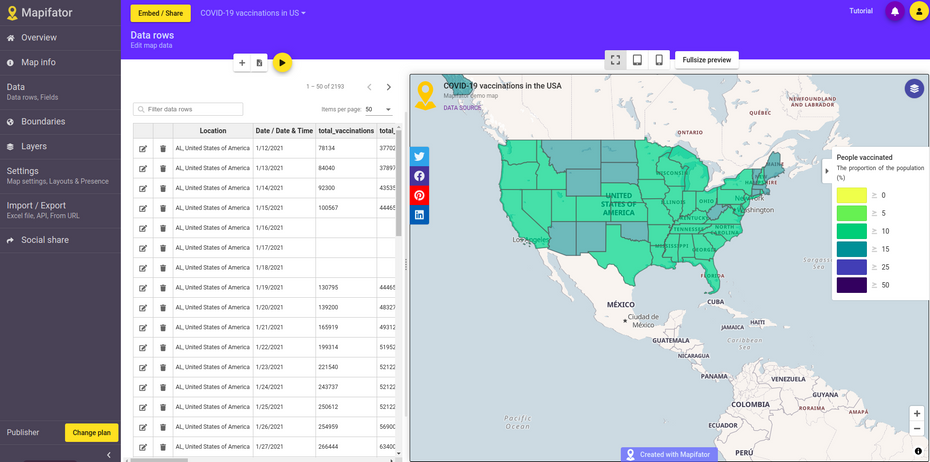The image size is (930, 462).
Task: Delete the 1/21/2021 row
Action: coord(163,327)
